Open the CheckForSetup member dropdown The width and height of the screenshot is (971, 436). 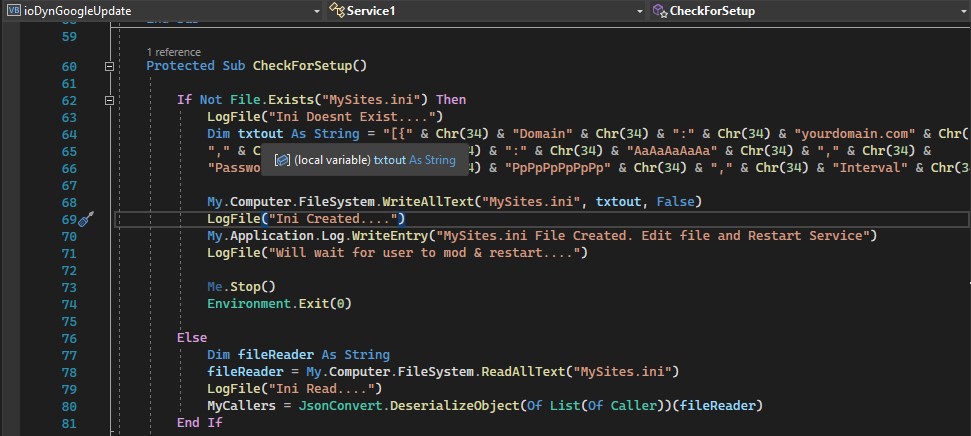[x=964, y=11]
